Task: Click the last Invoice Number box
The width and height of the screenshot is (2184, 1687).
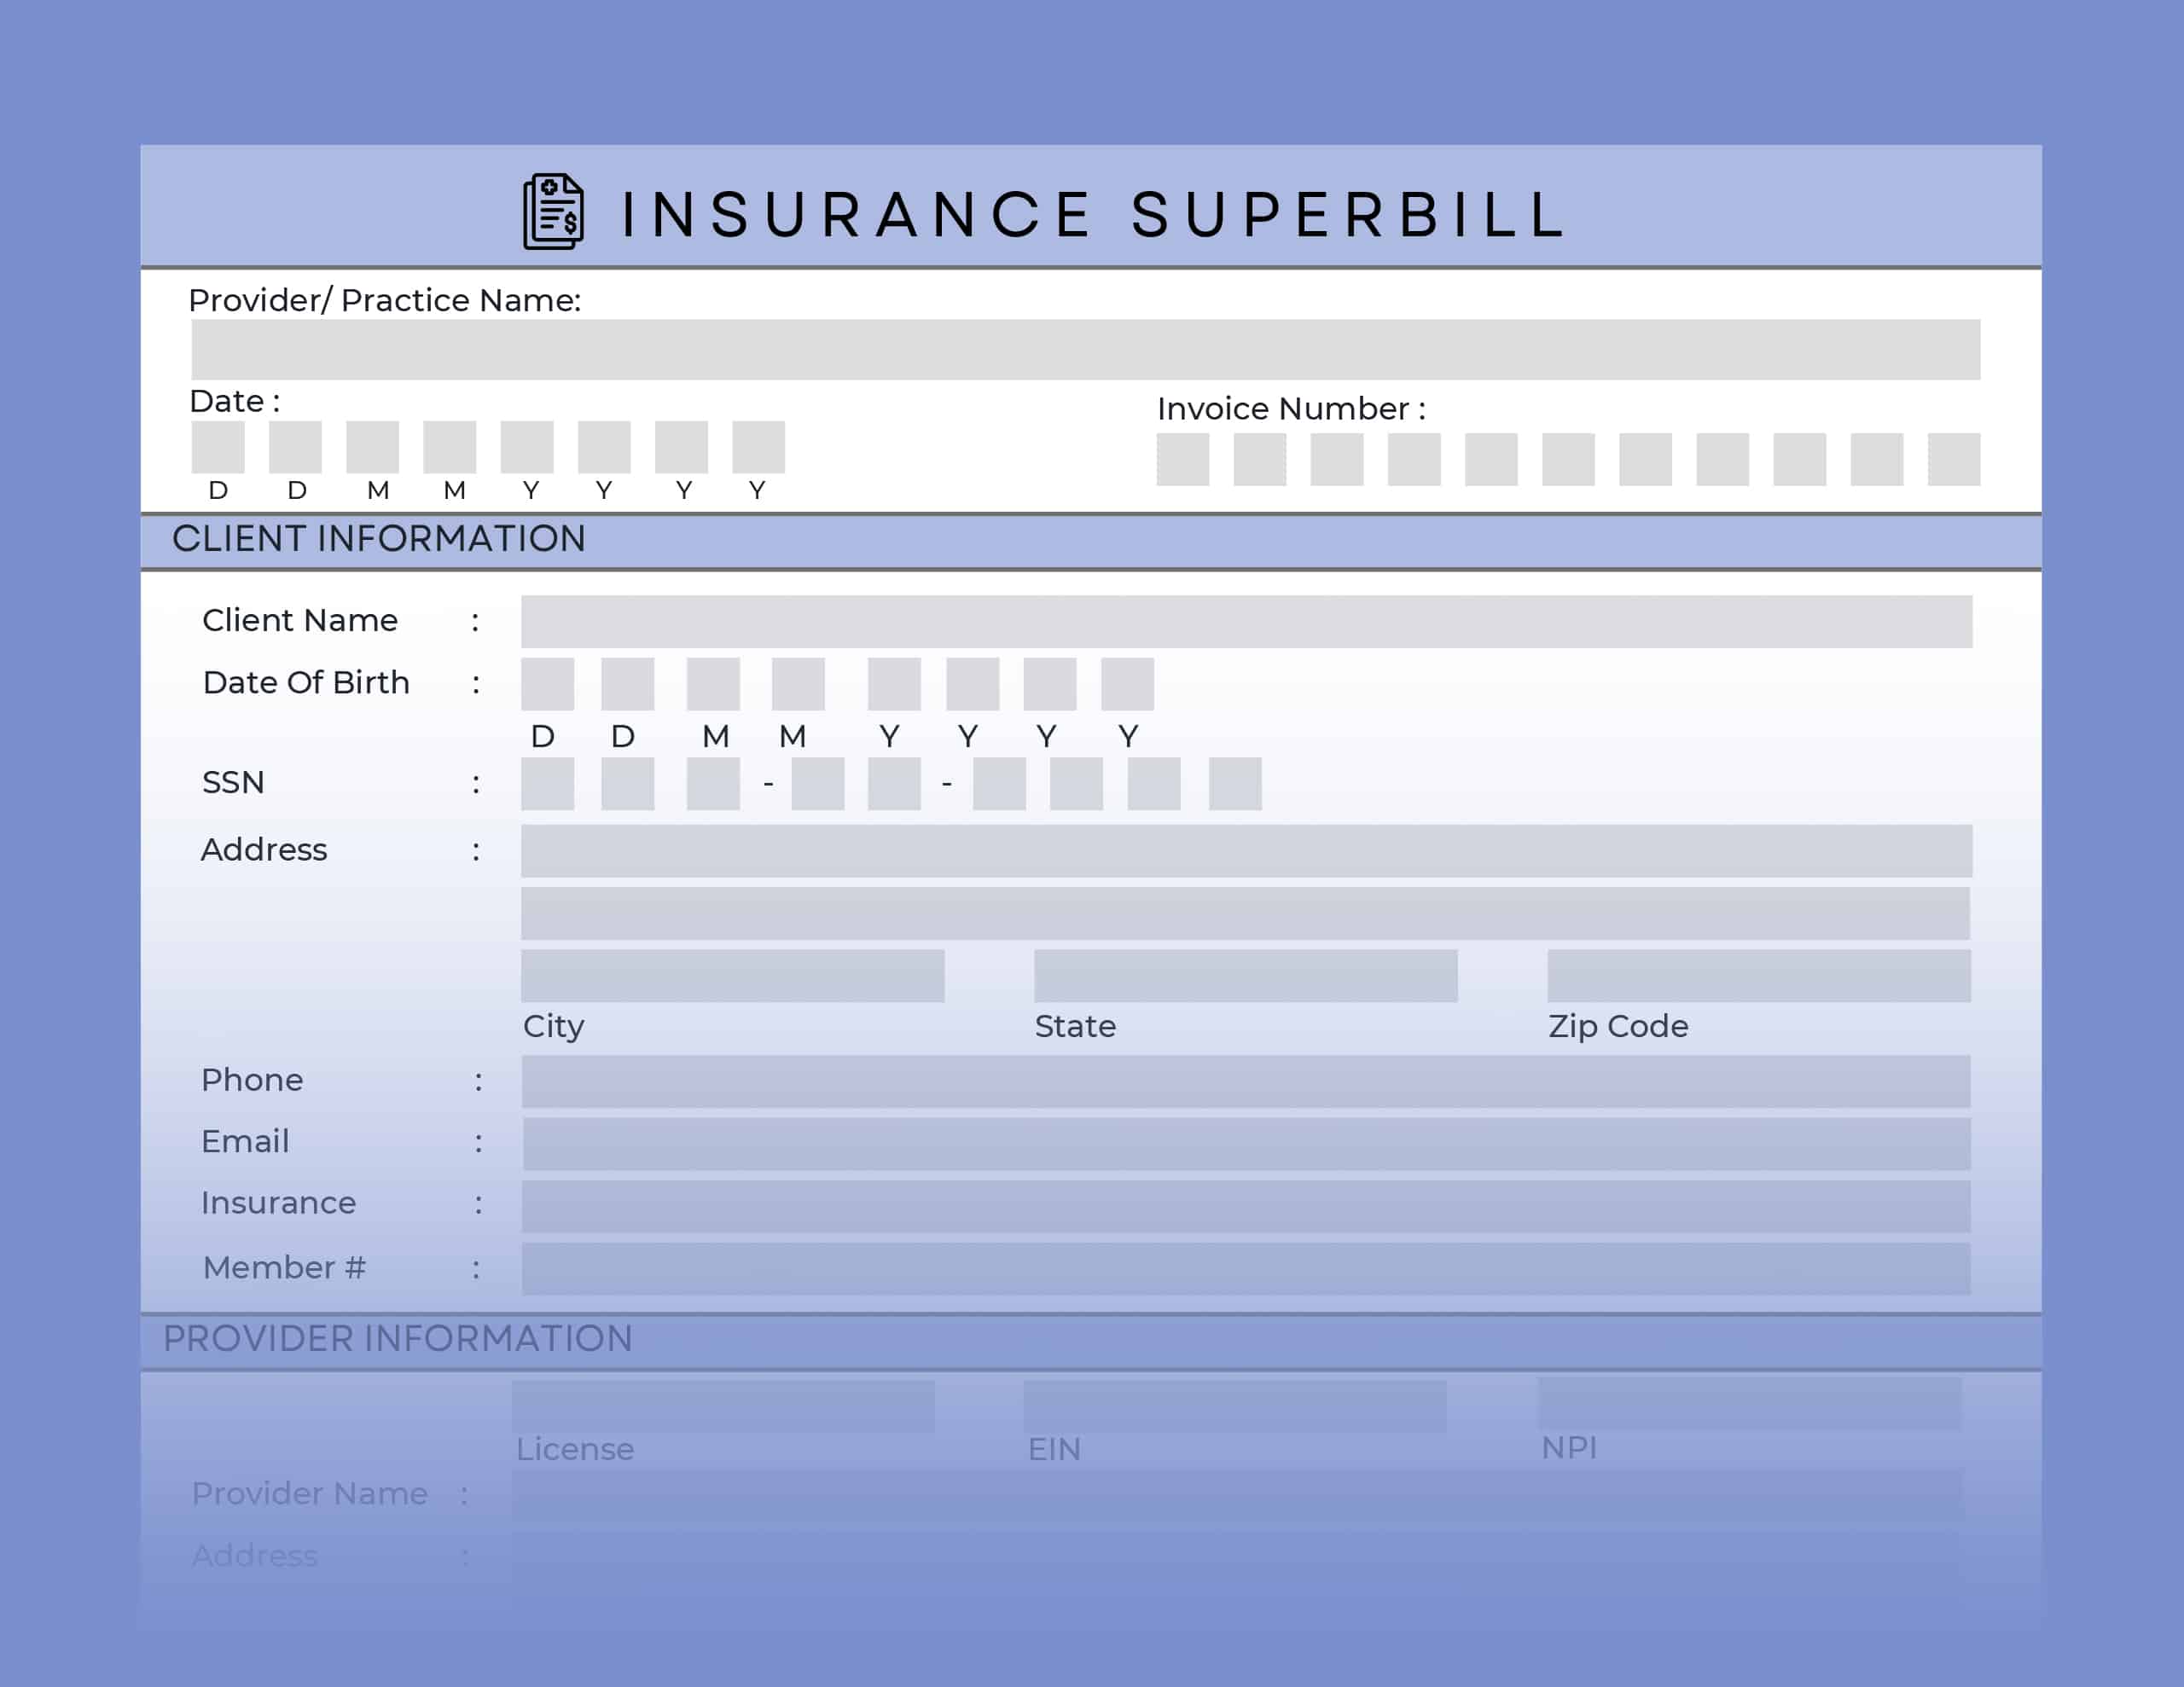Action: coord(1953,459)
